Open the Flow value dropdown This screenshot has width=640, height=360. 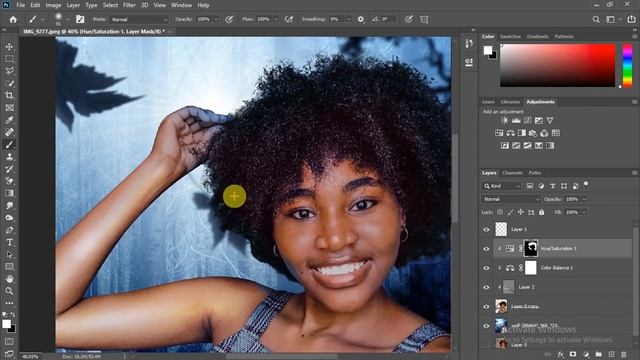276,19
